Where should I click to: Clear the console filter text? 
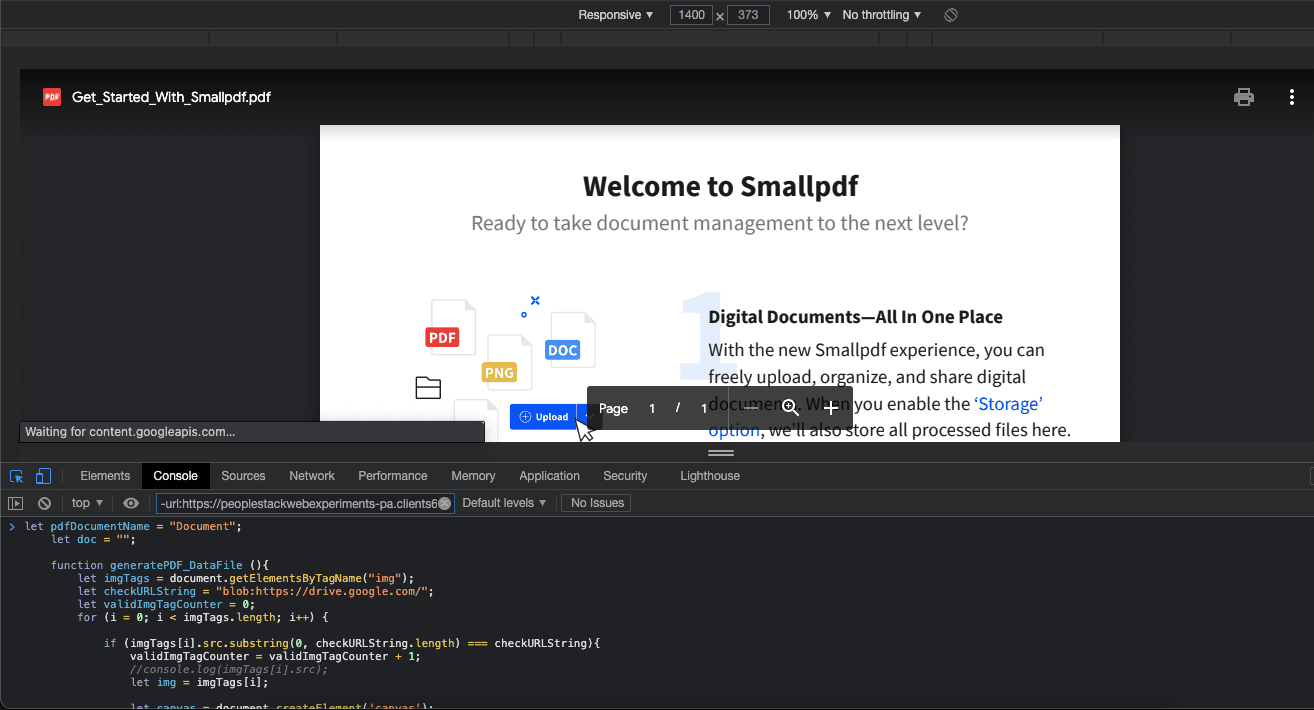coord(445,503)
